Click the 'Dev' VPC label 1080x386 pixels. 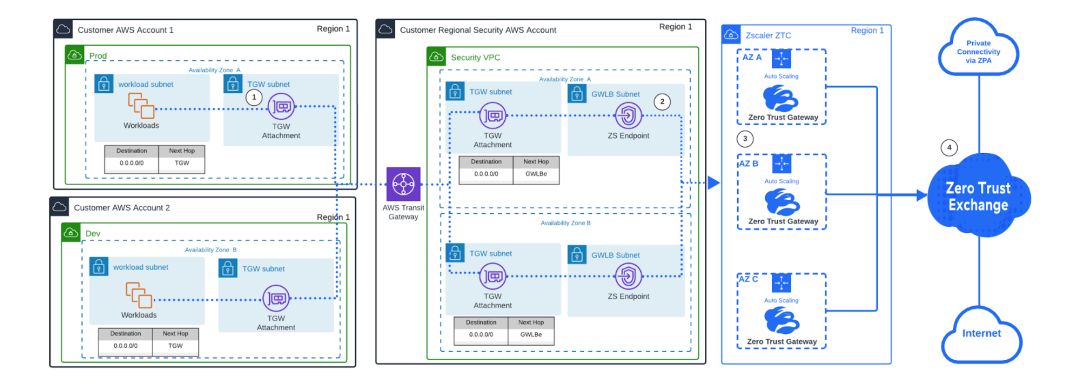[92, 234]
